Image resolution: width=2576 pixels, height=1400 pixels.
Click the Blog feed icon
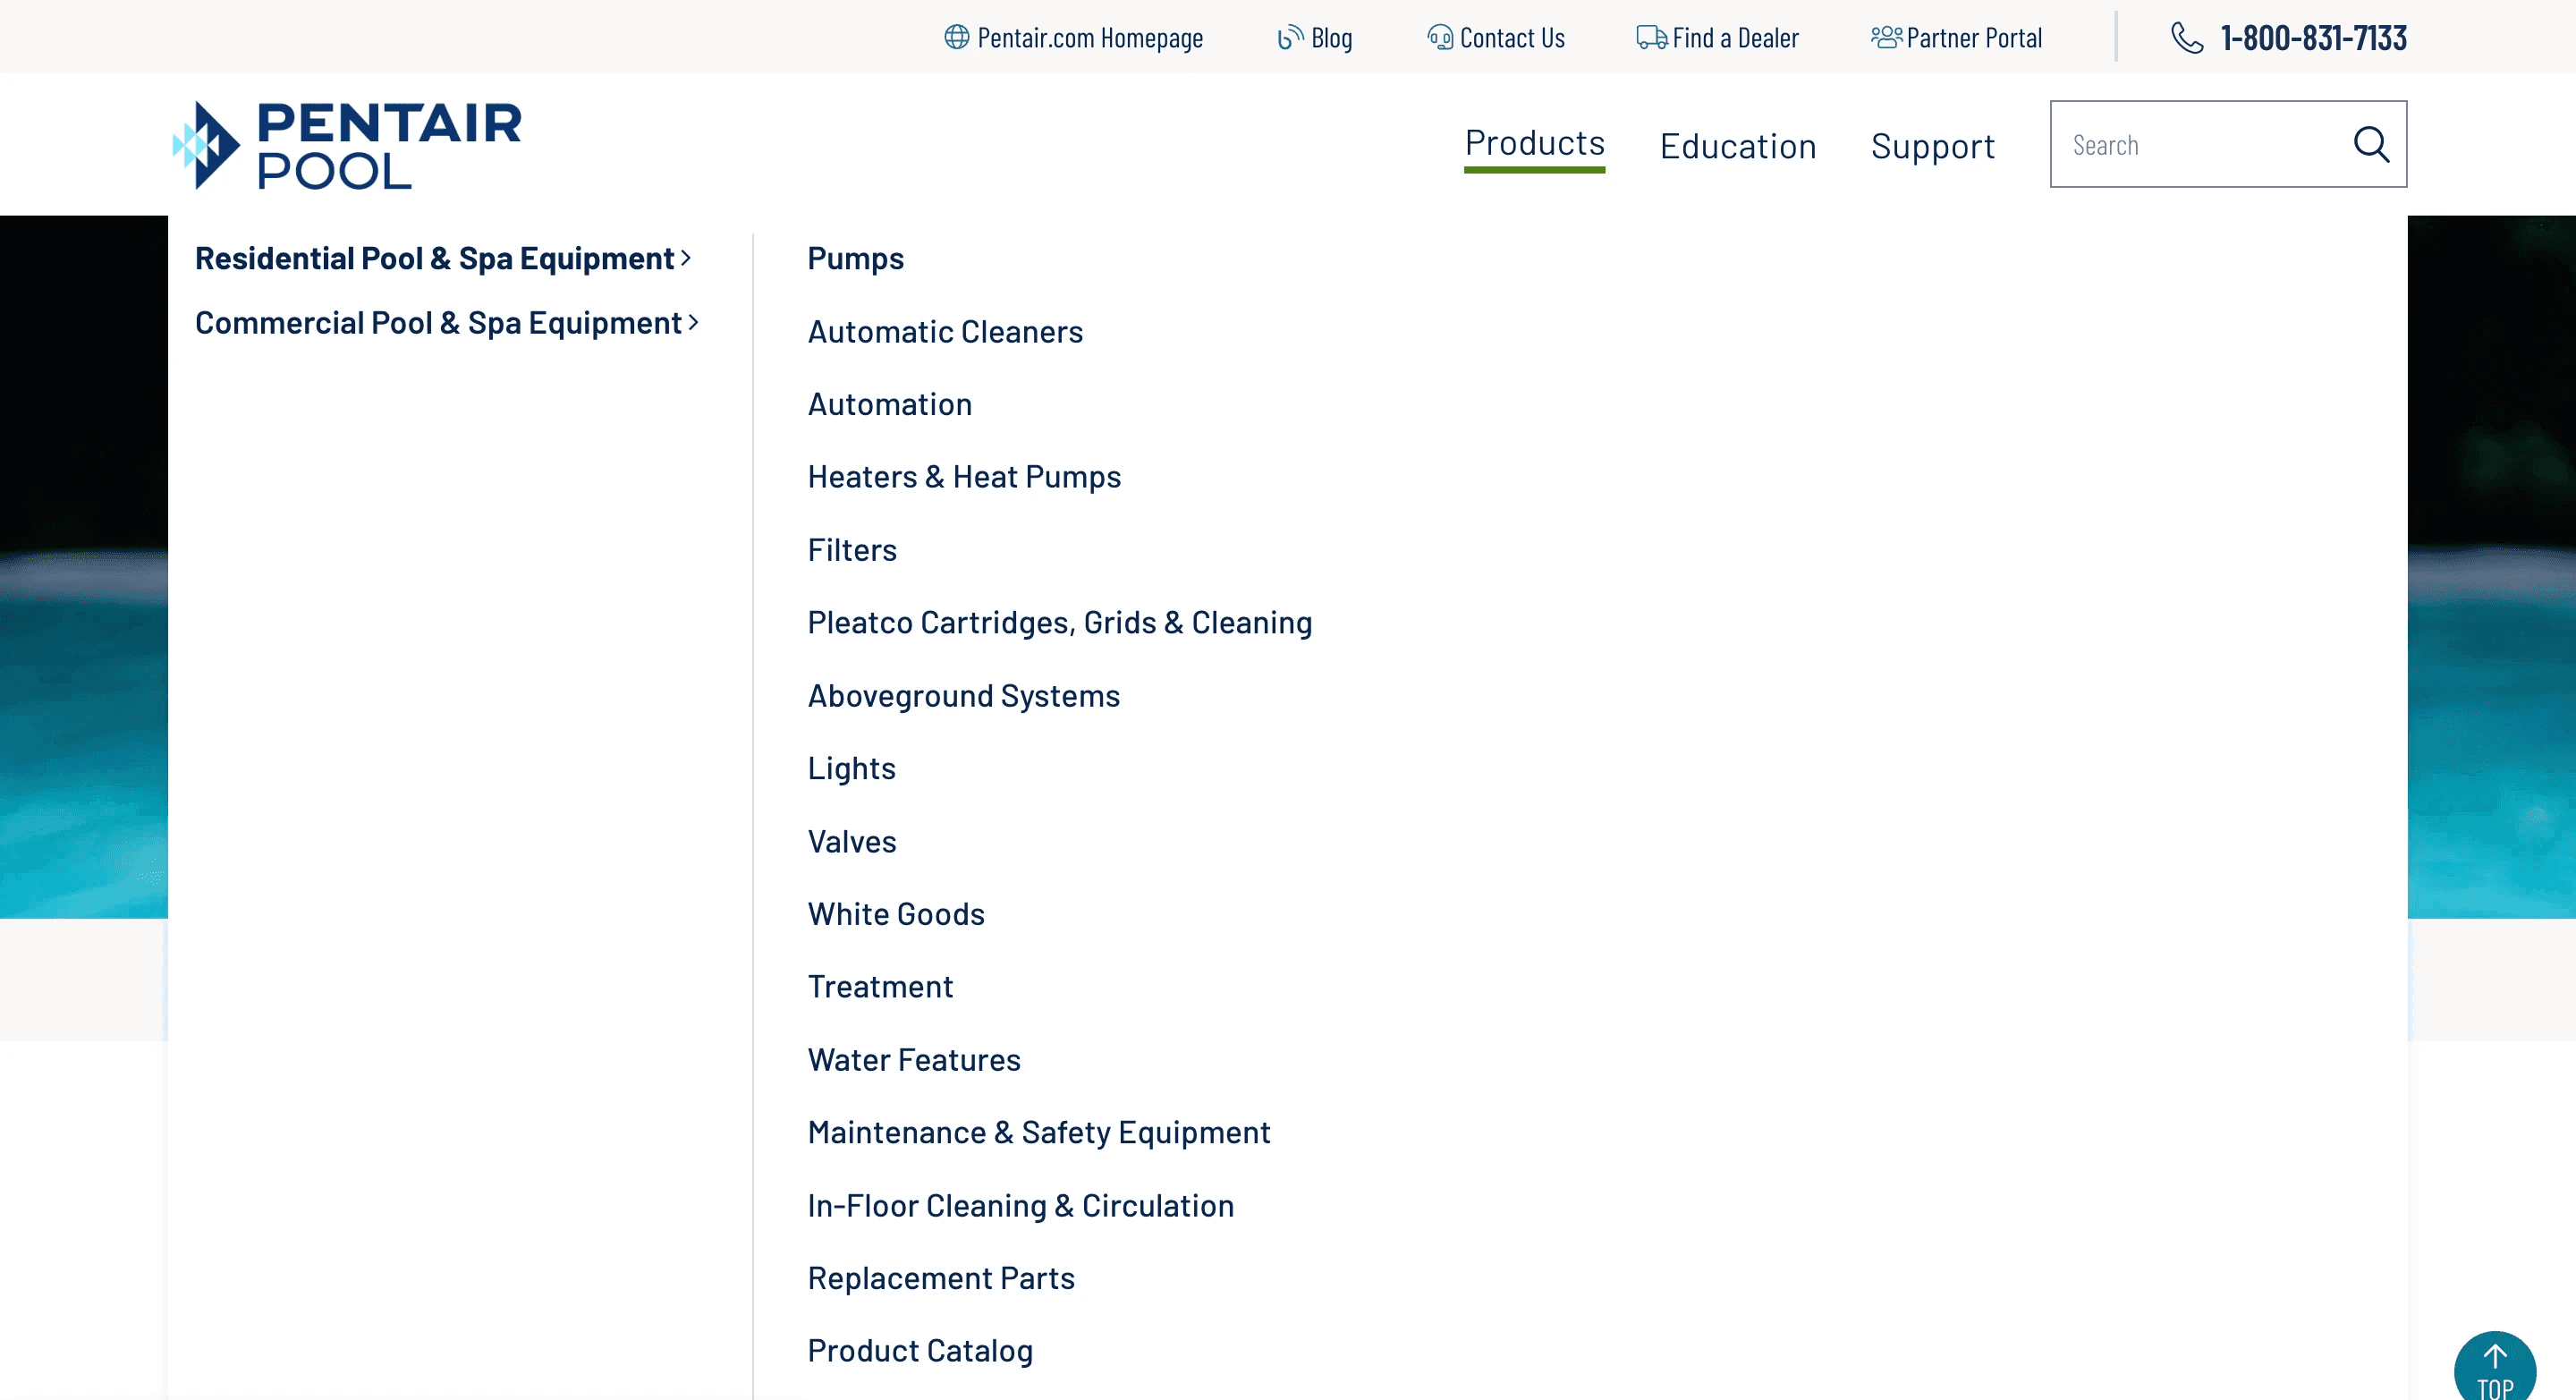[x=1289, y=37]
